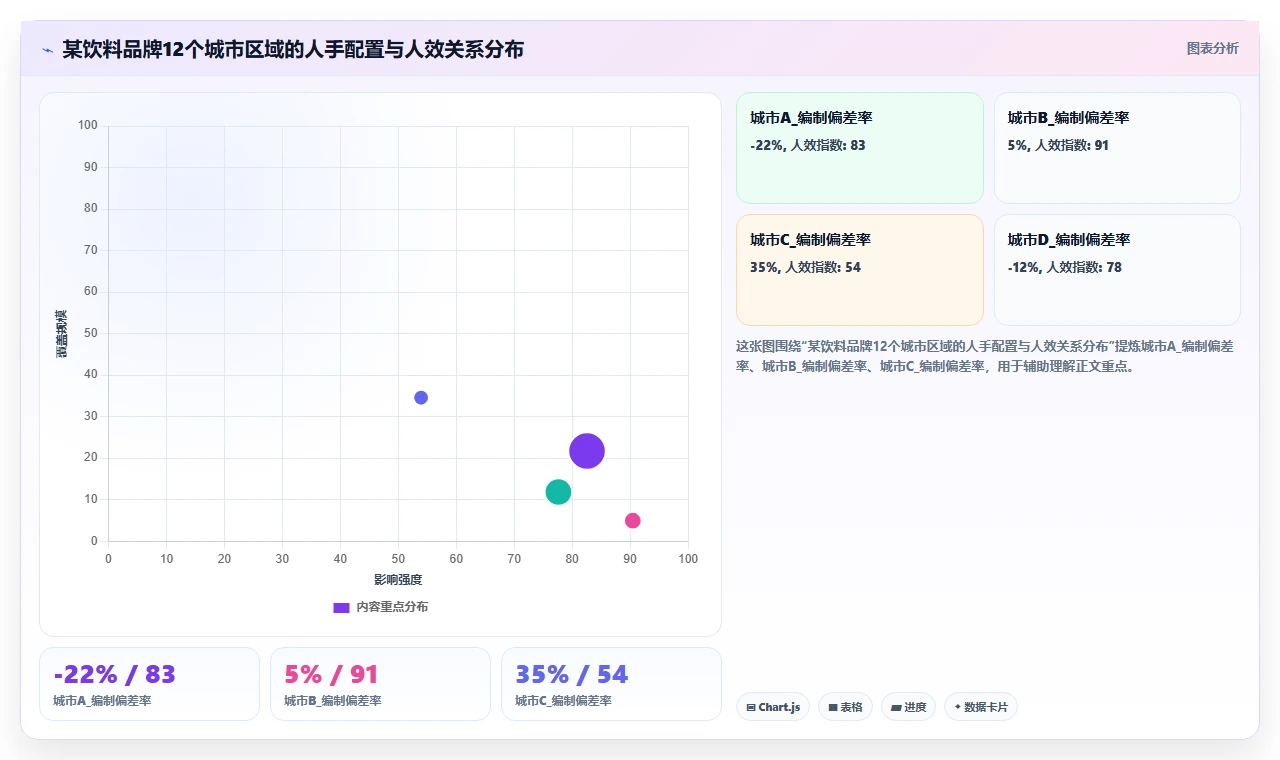This screenshot has width=1280, height=760.
Task: Select the 数据卡片 tag chip
Action: [981, 707]
